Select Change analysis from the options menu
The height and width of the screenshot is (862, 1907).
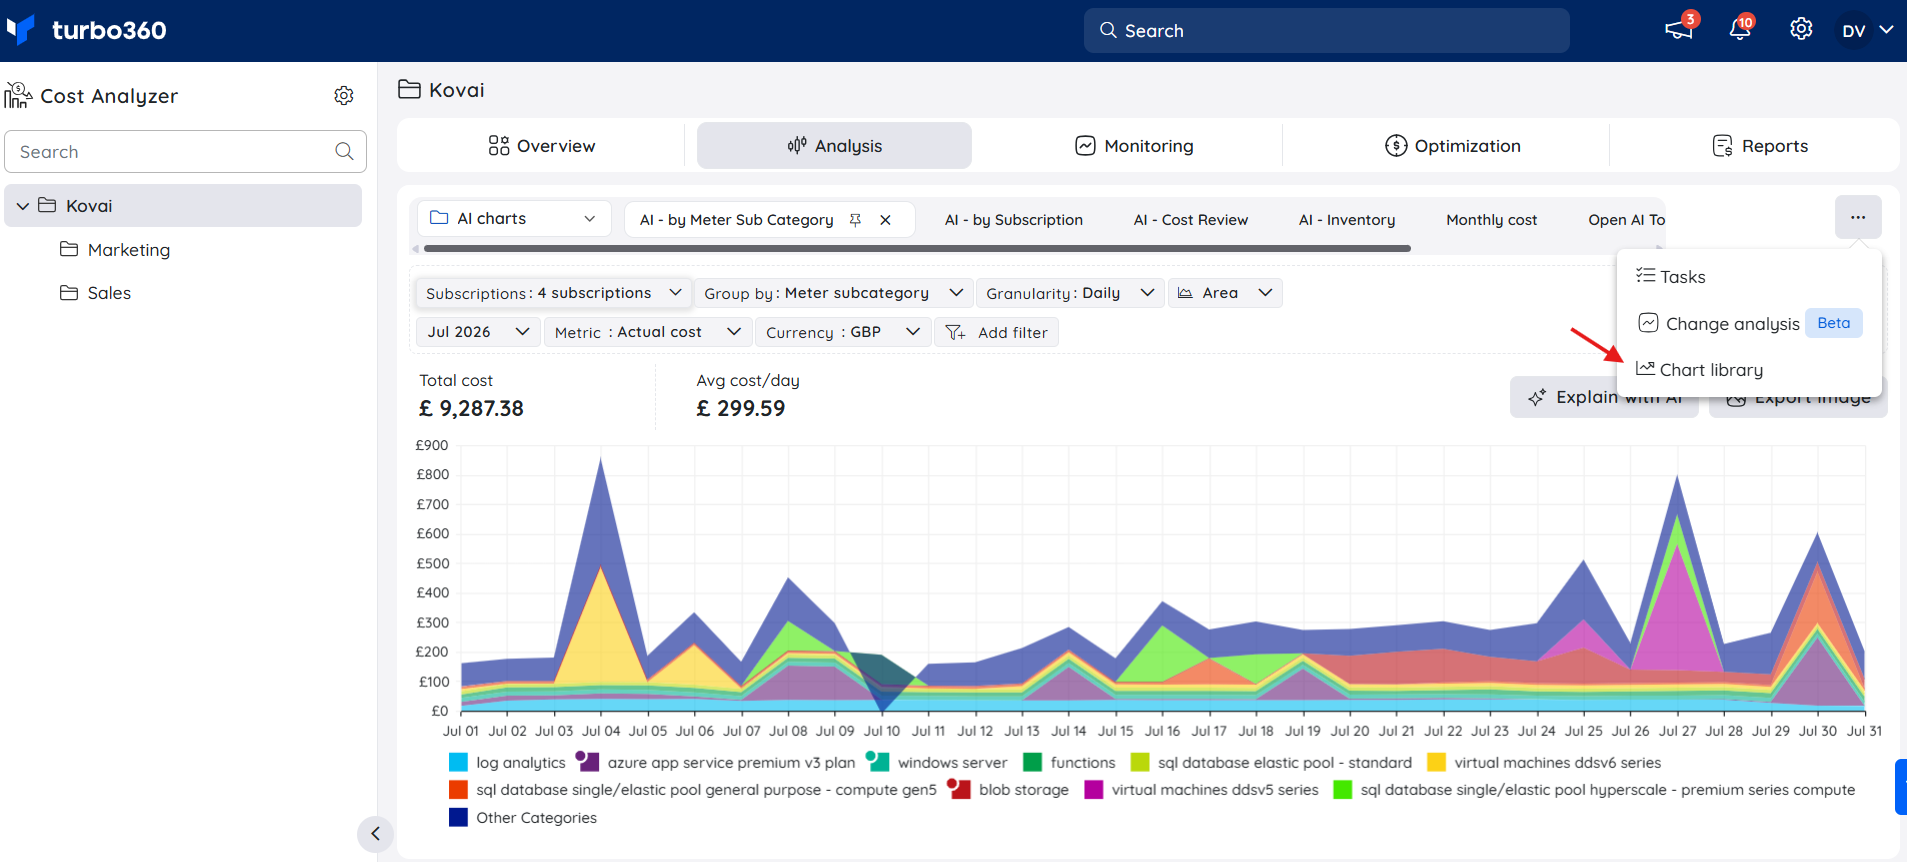pos(1749,323)
